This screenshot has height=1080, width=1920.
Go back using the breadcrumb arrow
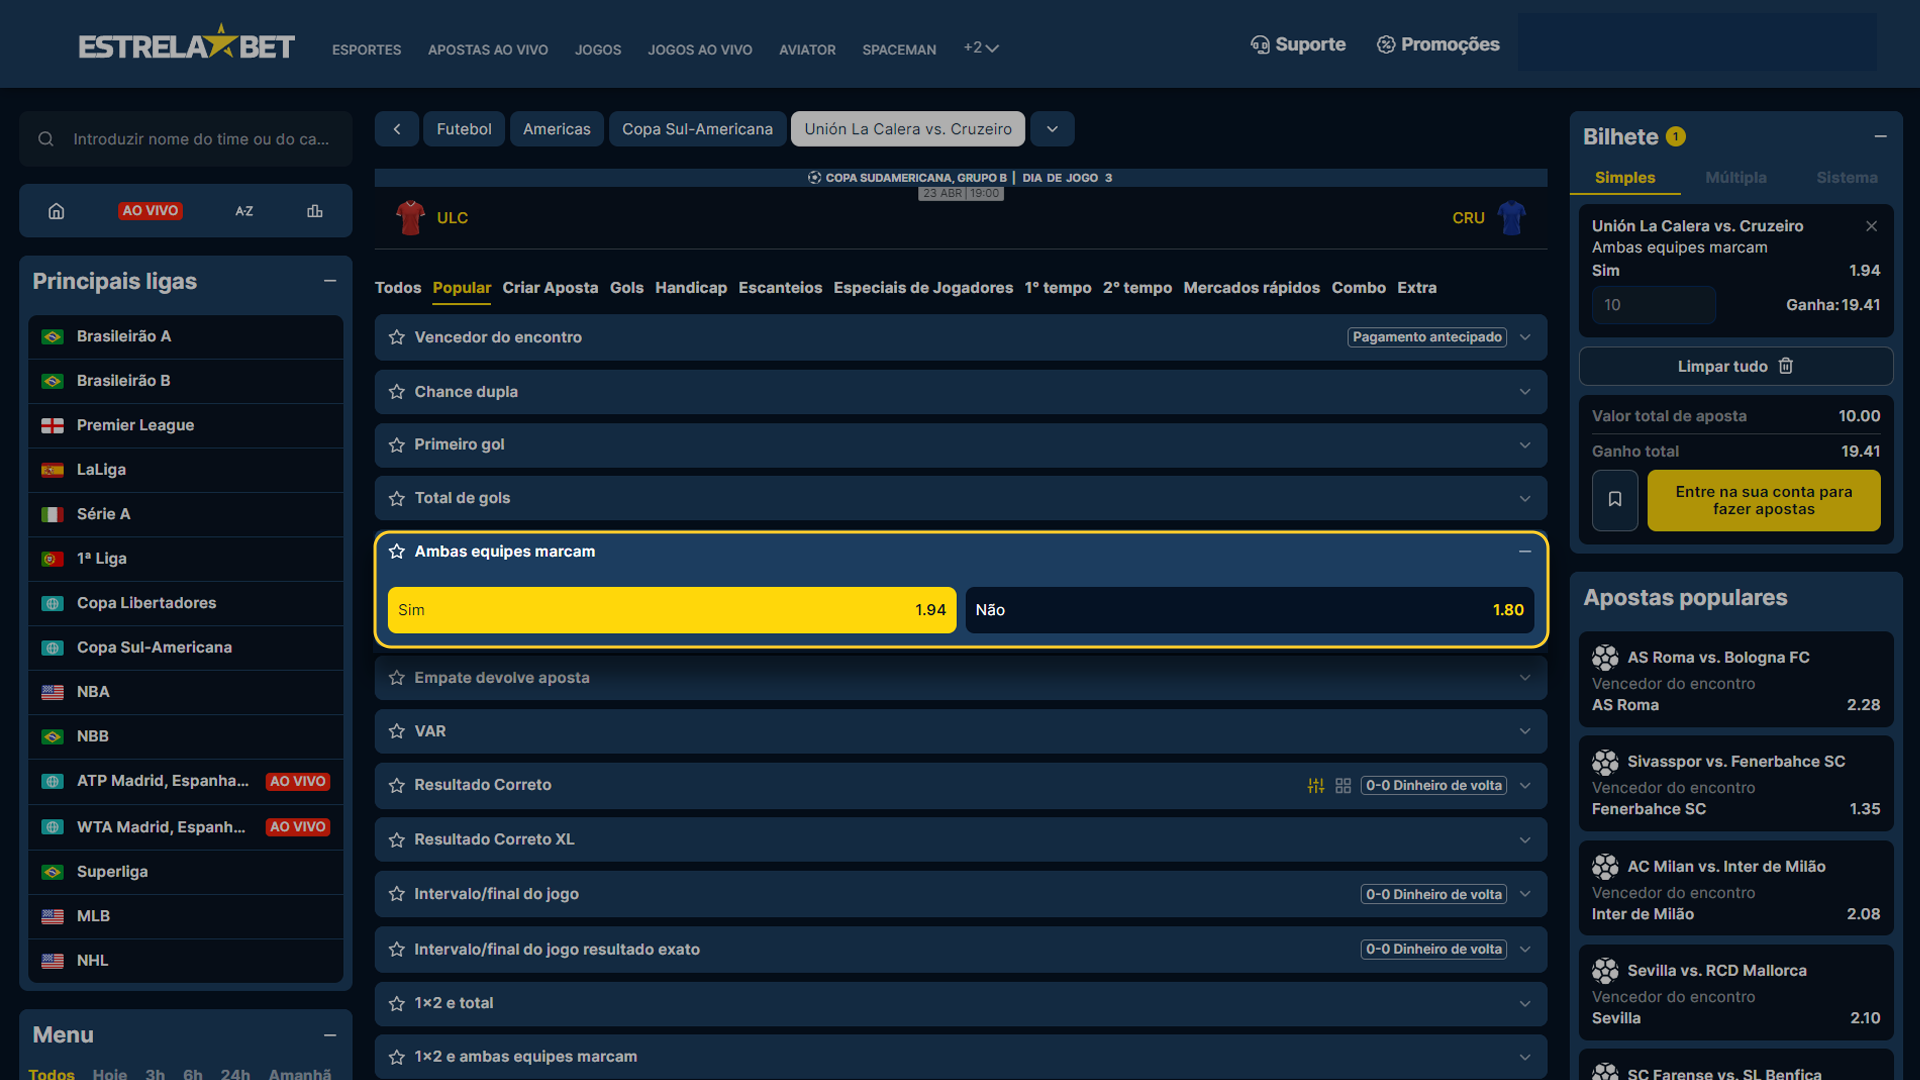(x=397, y=129)
